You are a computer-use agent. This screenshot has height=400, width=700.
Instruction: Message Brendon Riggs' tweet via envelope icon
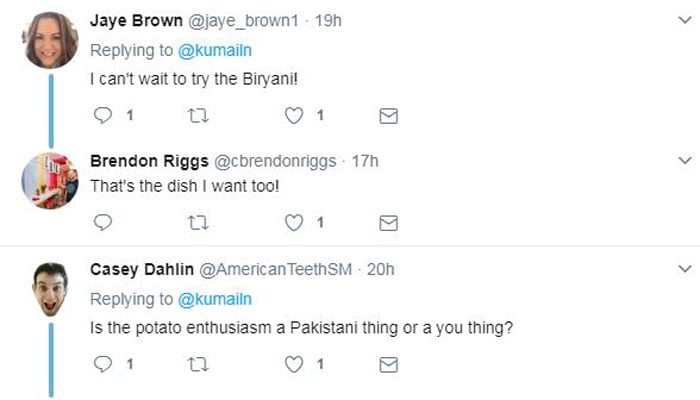tap(389, 222)
